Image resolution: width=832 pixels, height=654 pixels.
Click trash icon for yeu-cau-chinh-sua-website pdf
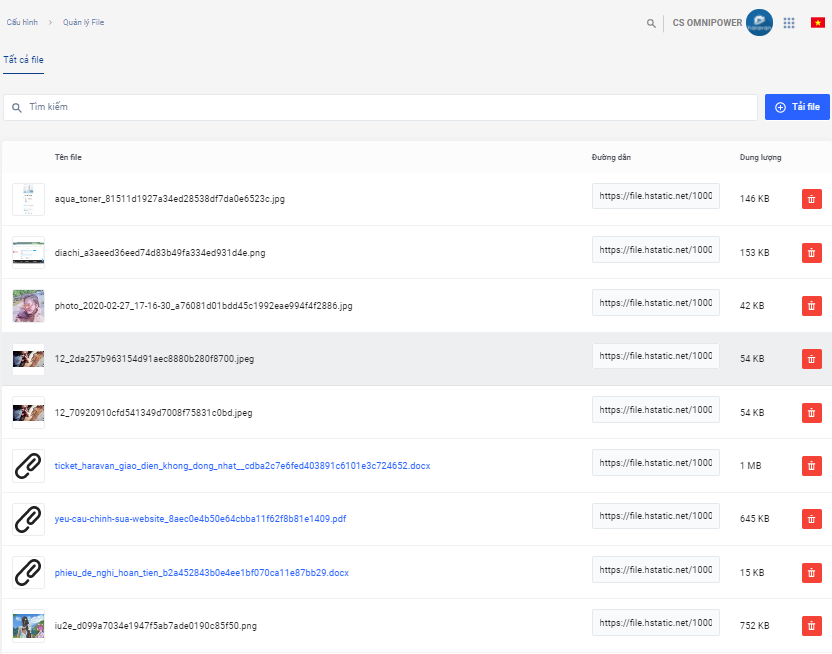tap(811, 519)
